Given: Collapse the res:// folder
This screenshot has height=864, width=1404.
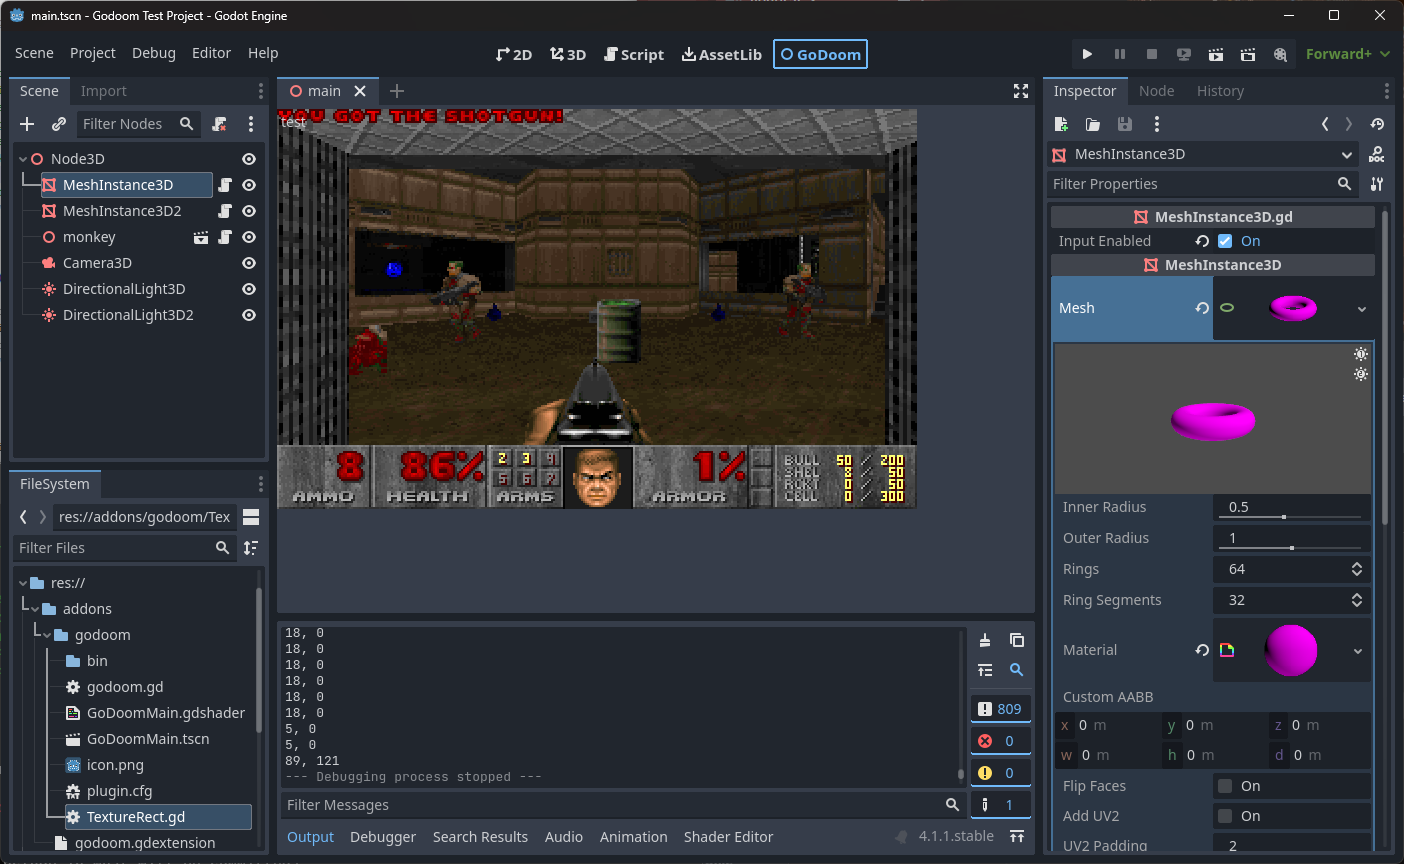Looking at the screenshot, I should [x=23, y=583].
